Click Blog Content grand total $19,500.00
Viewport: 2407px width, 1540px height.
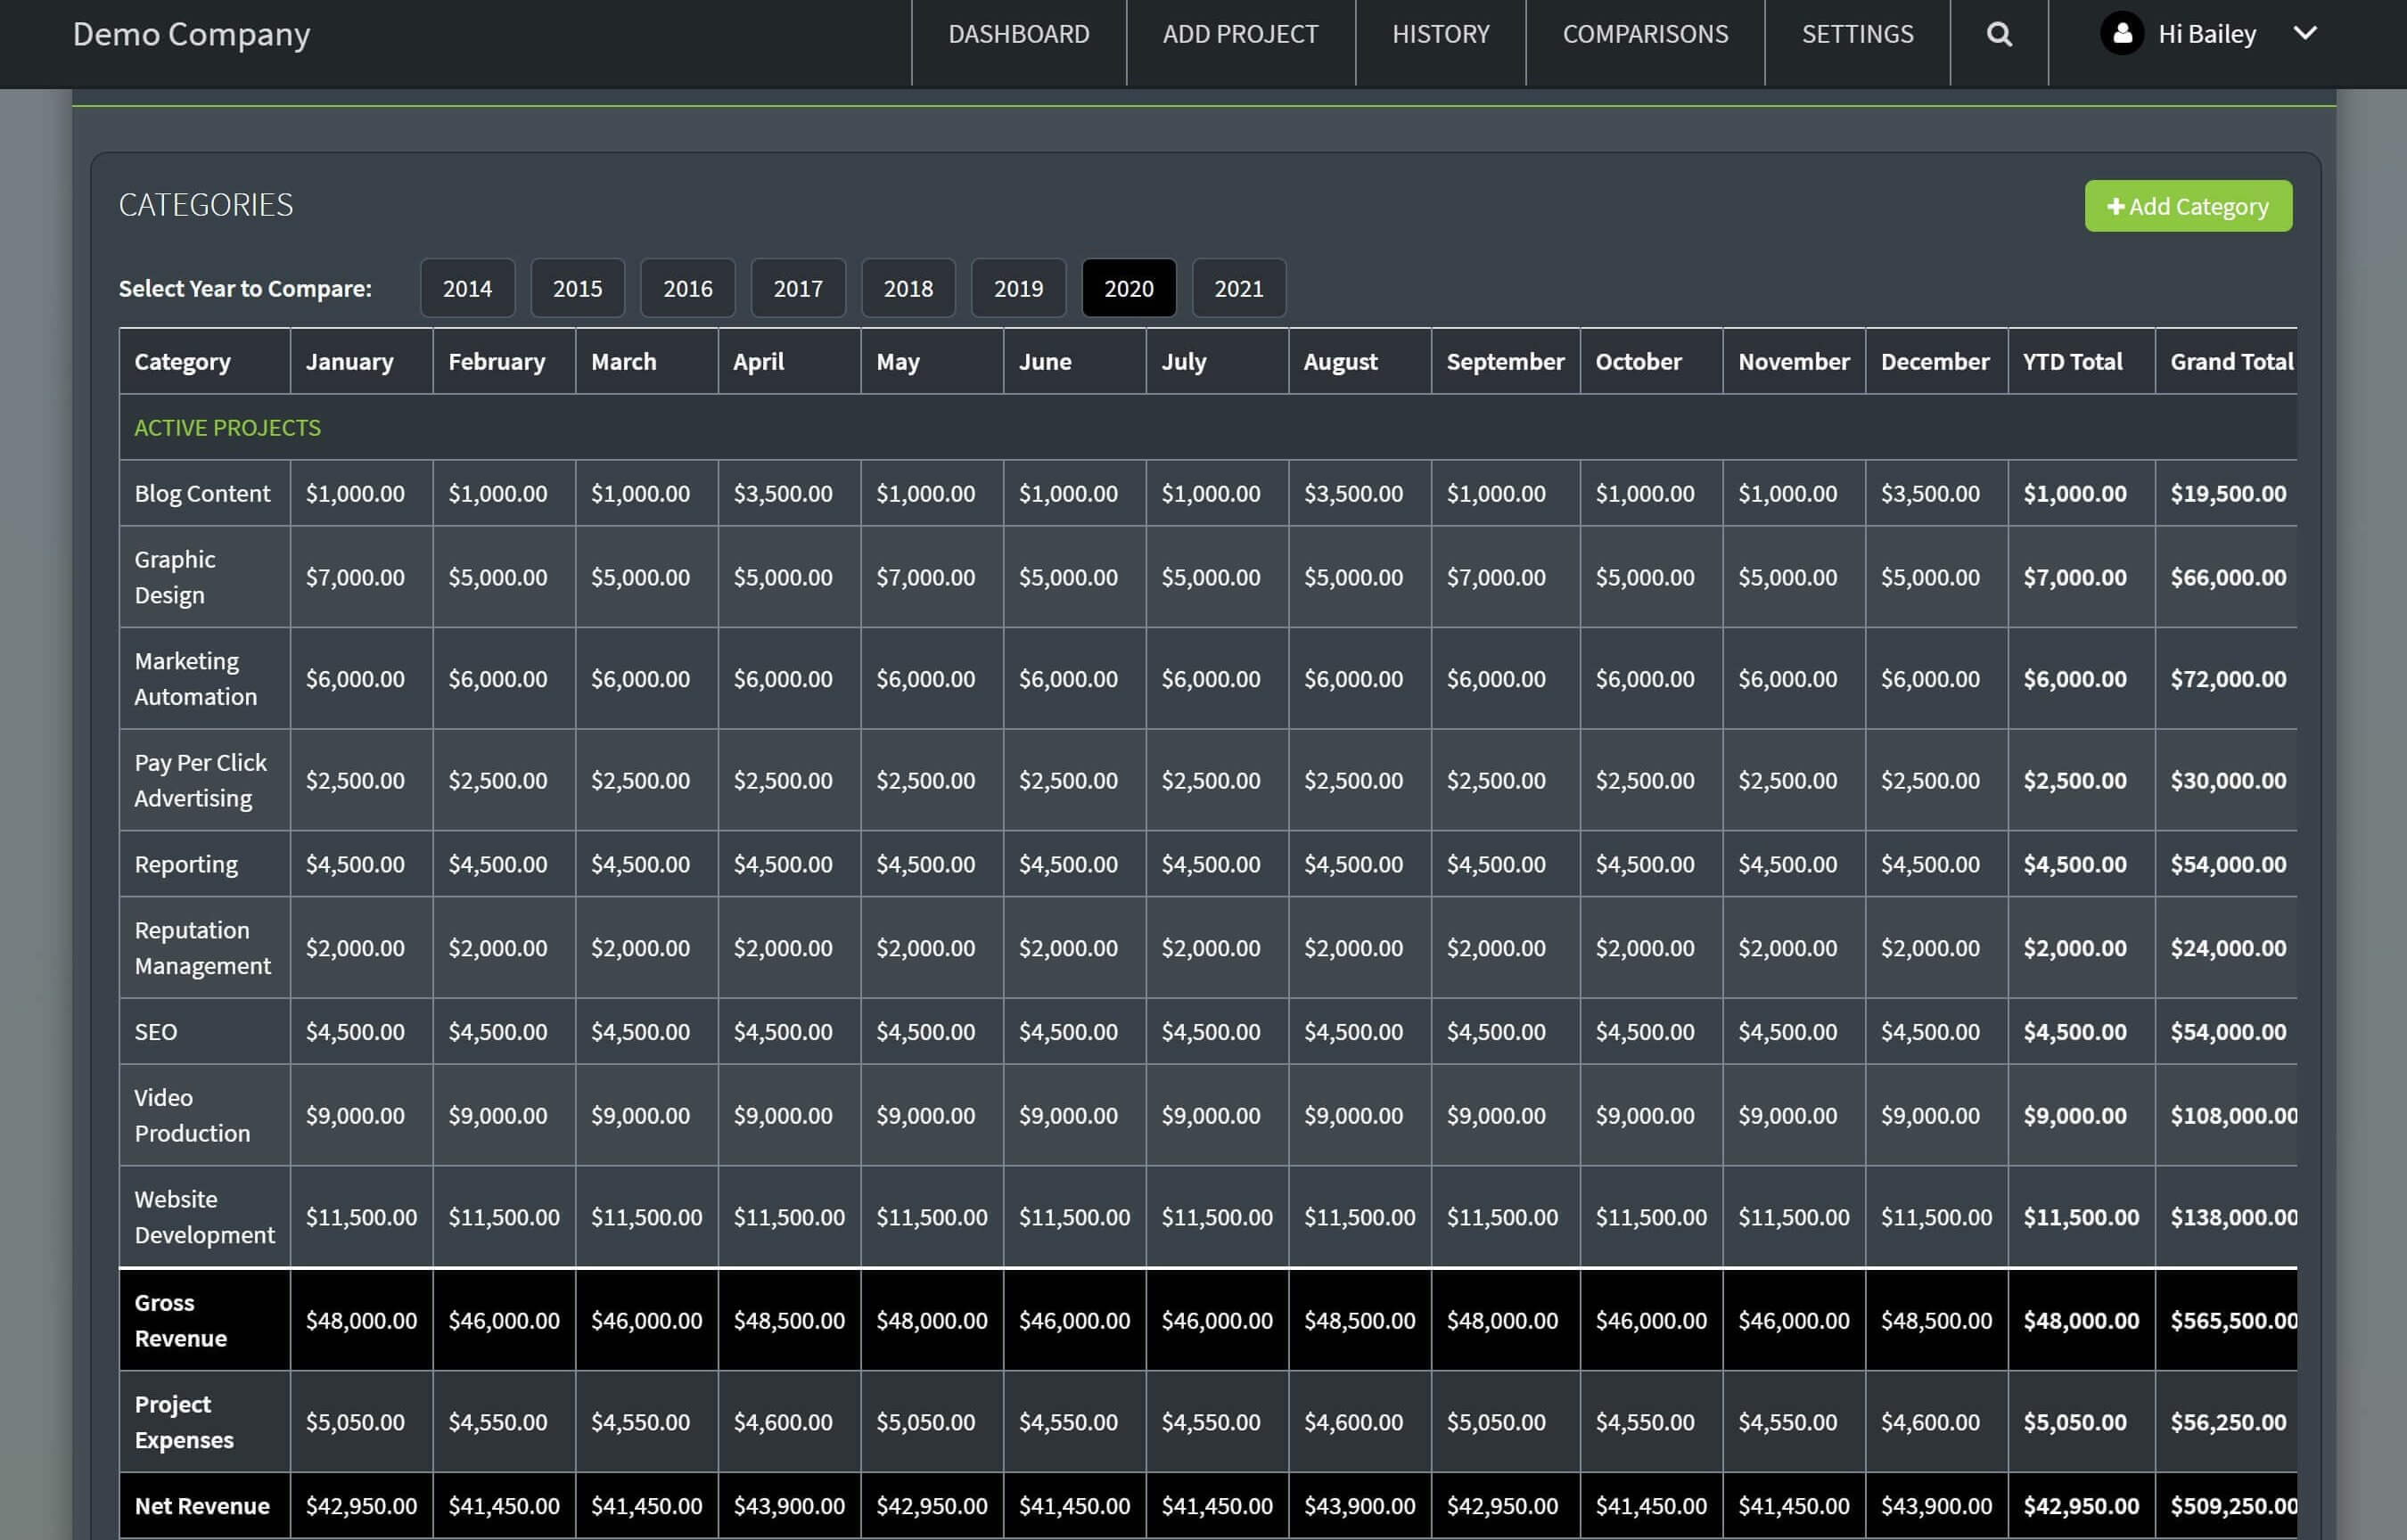click(x=2227, y=493)
